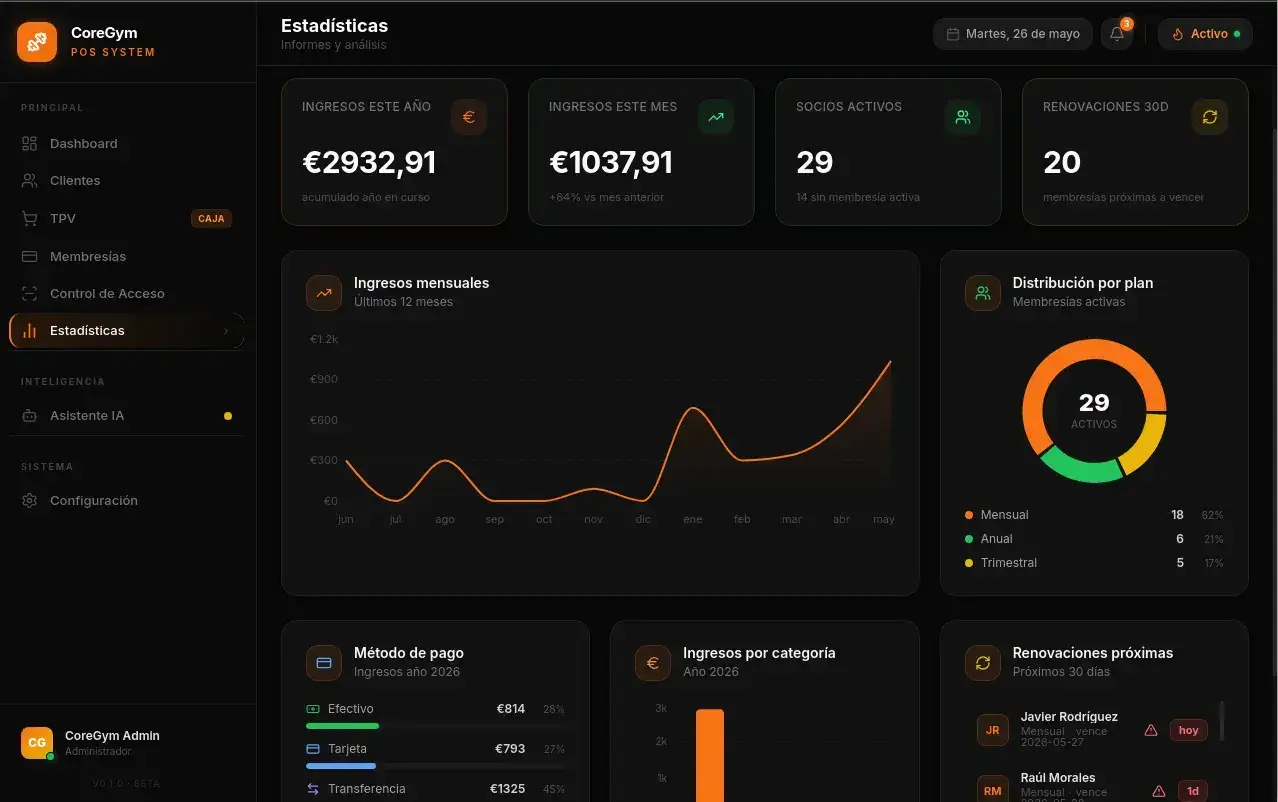Click the card icon beside Método de pago
1278x802 pixels.
[x=324, y=663]
